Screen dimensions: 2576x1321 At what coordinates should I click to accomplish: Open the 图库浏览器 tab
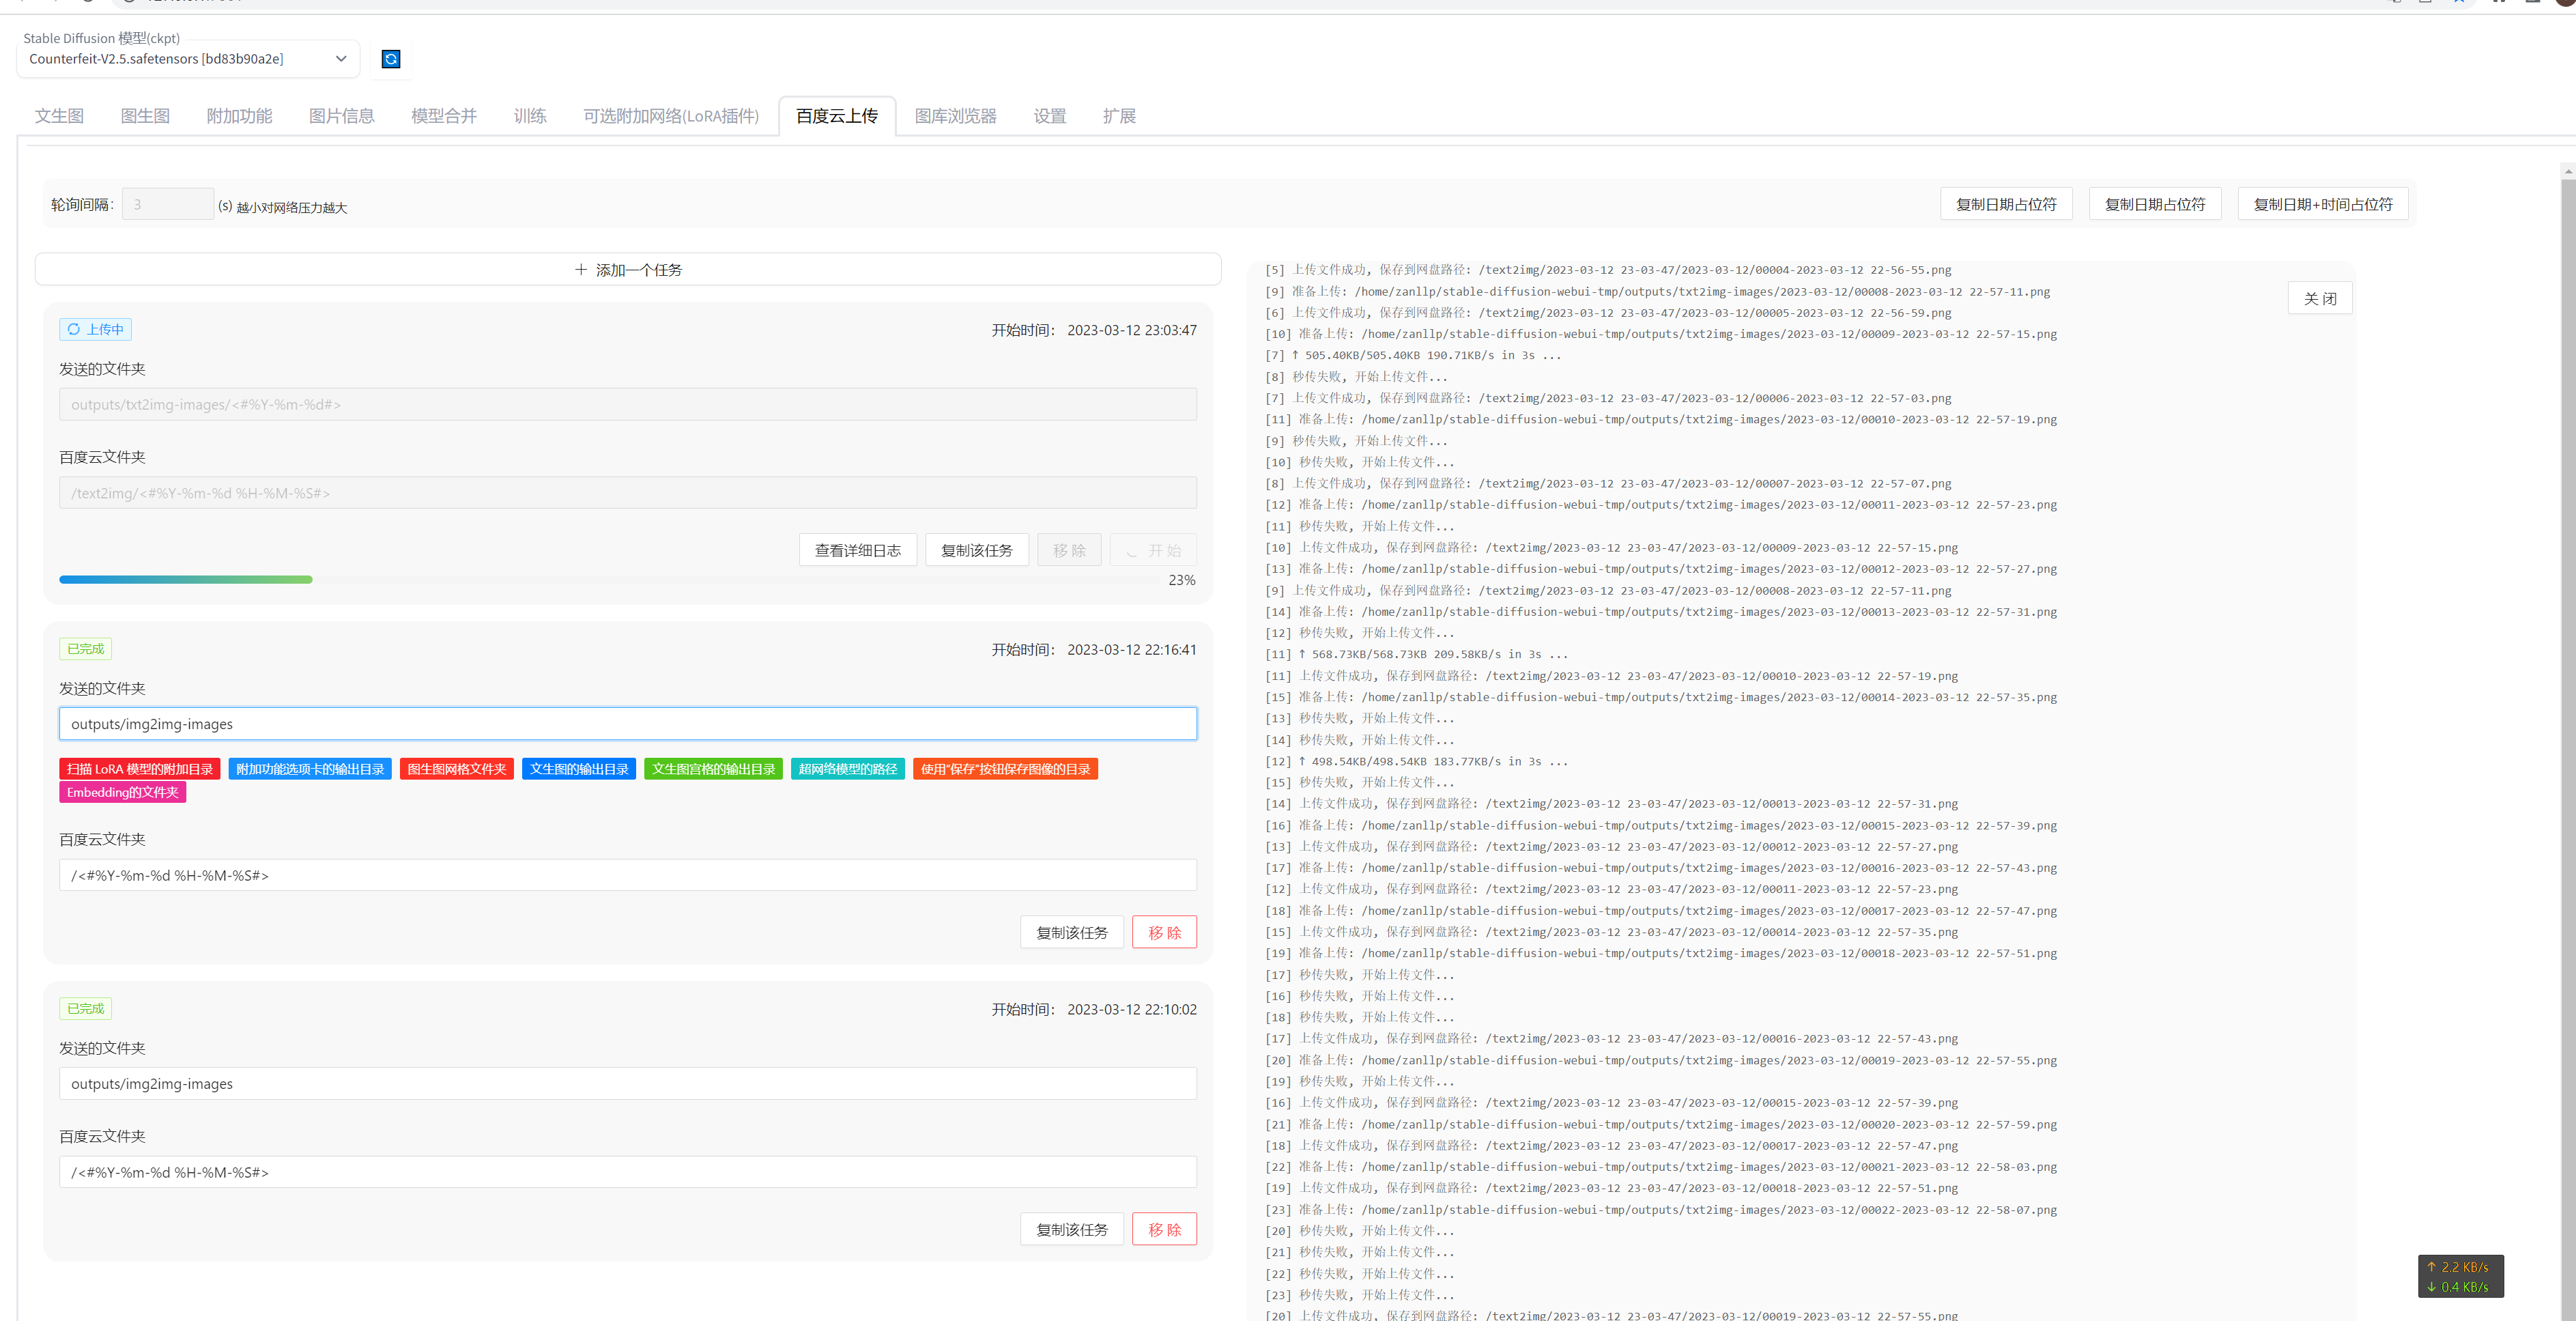point(955,116)
